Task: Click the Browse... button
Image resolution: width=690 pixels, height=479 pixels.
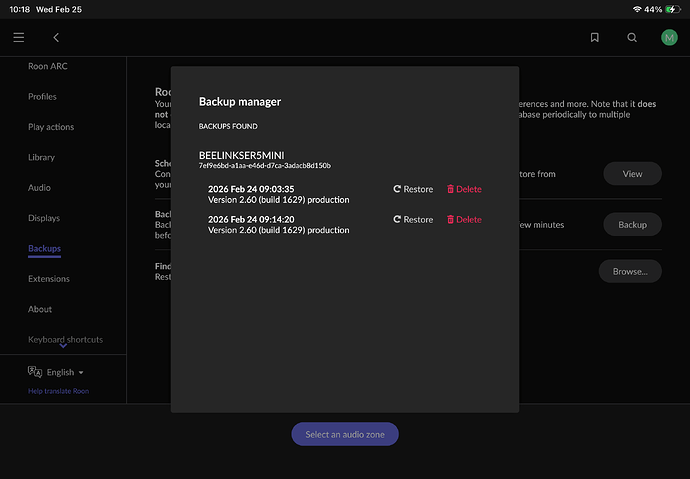Action: (630, 271)
